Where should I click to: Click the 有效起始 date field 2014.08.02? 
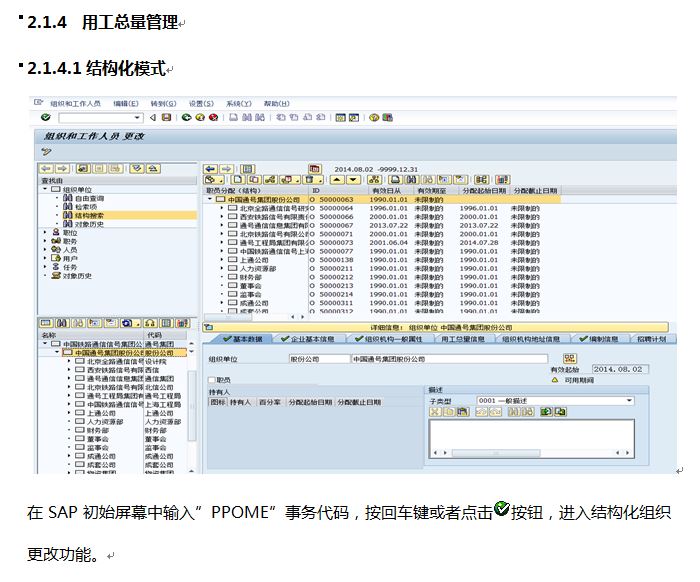coord(620,369)
